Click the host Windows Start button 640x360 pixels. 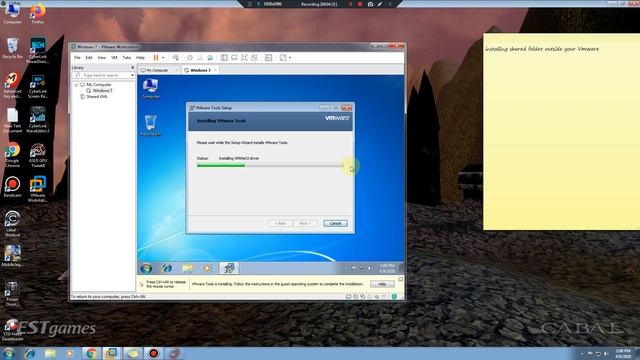[9, 353]
